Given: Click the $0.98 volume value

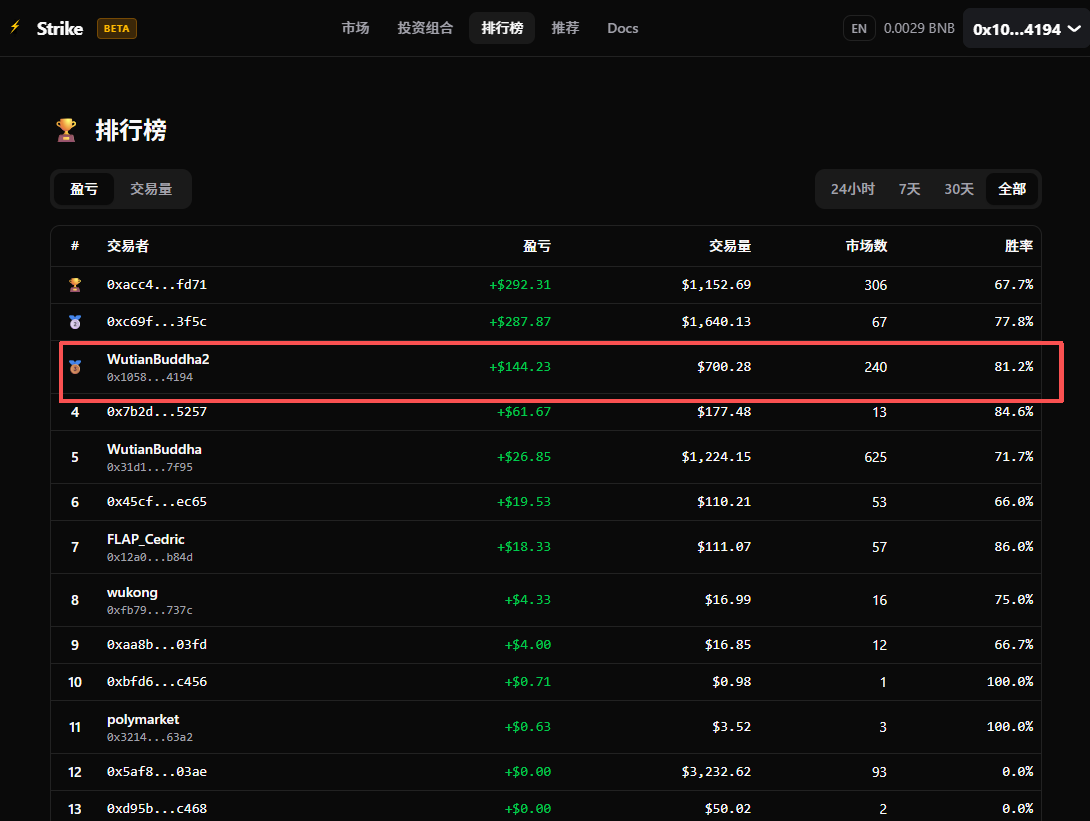Looking at the screenshot, I should [x=731, y=682].
